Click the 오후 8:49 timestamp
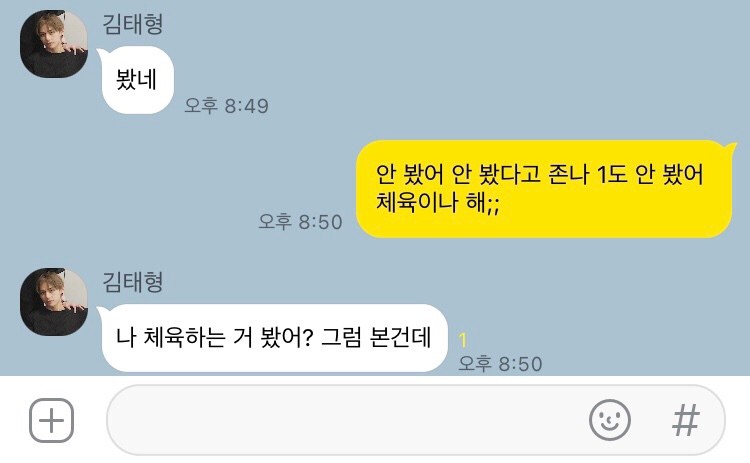Screen dimensions: 750x463 227,106
